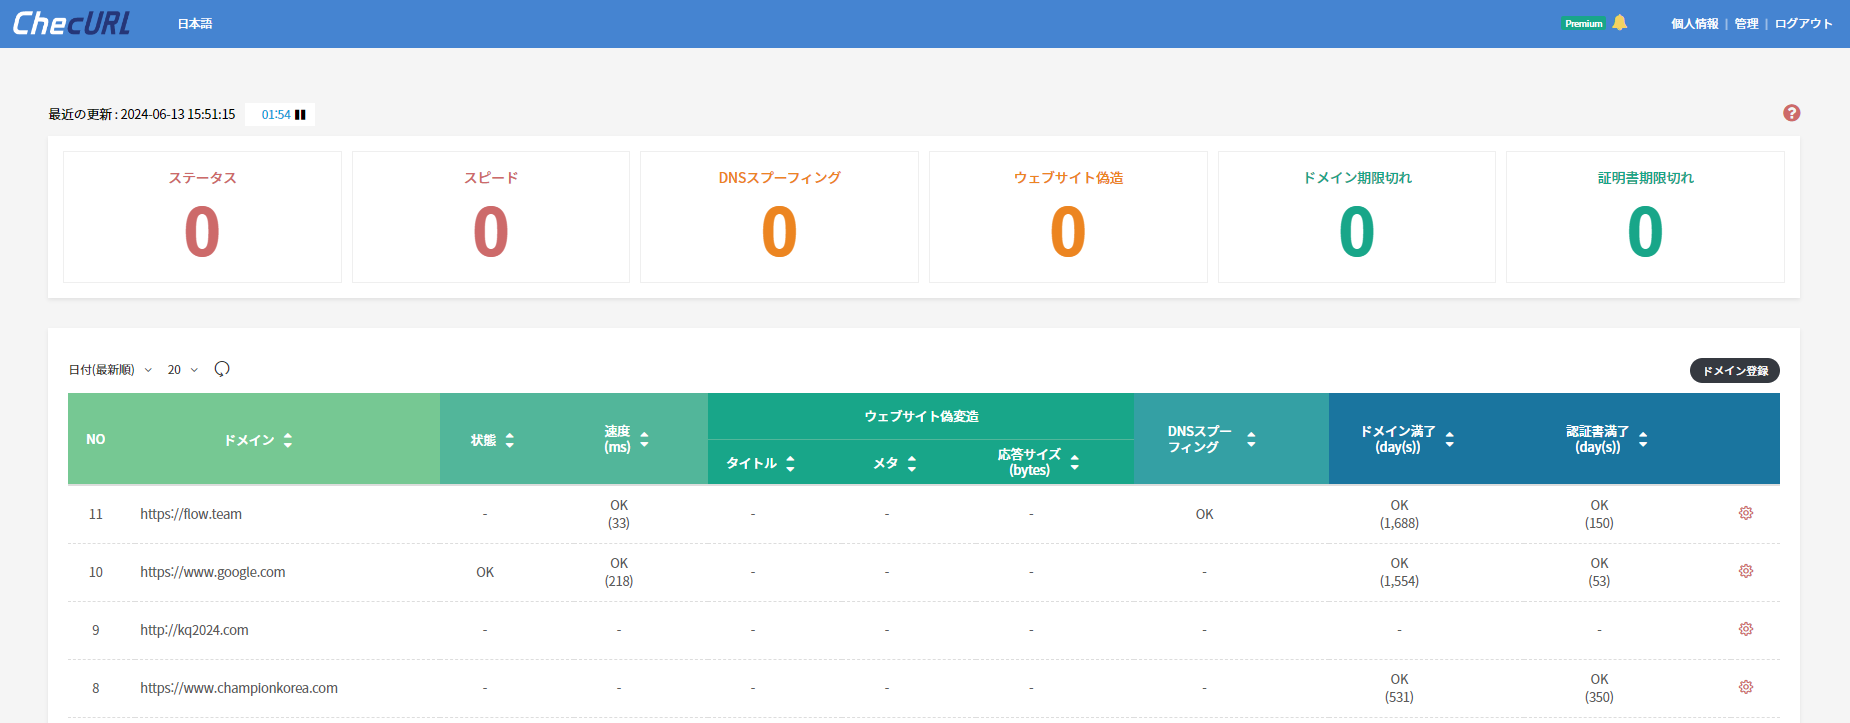Open the red help question mark icon

click(x=1791, y=113)
